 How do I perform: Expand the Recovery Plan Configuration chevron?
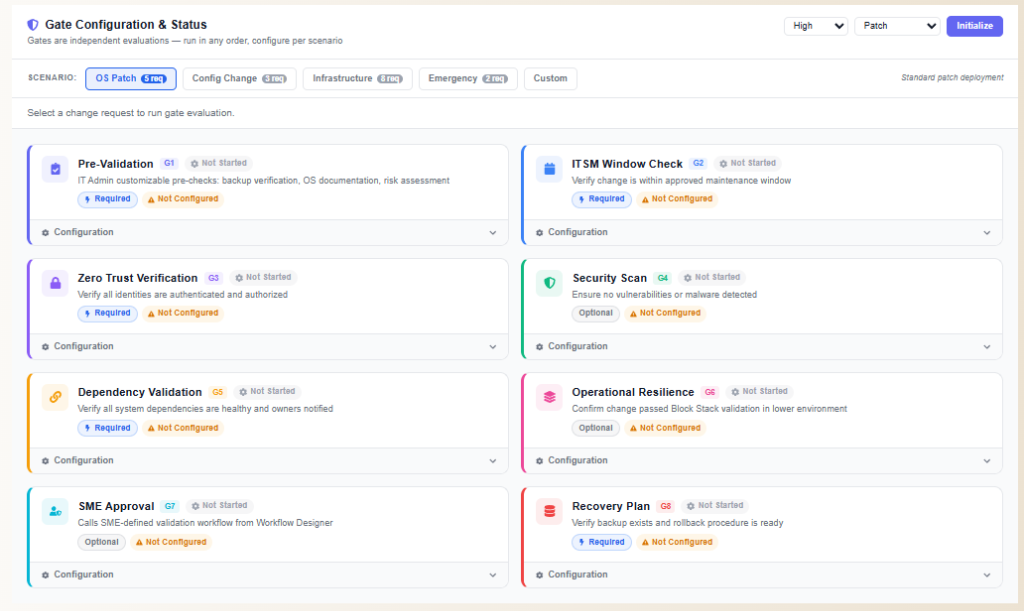[x=987, y=575]
